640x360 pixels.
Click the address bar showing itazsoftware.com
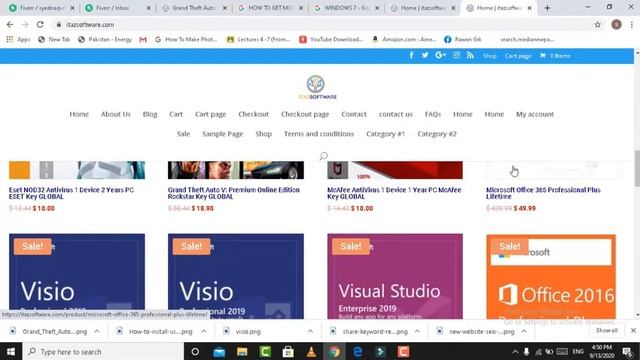322,24
